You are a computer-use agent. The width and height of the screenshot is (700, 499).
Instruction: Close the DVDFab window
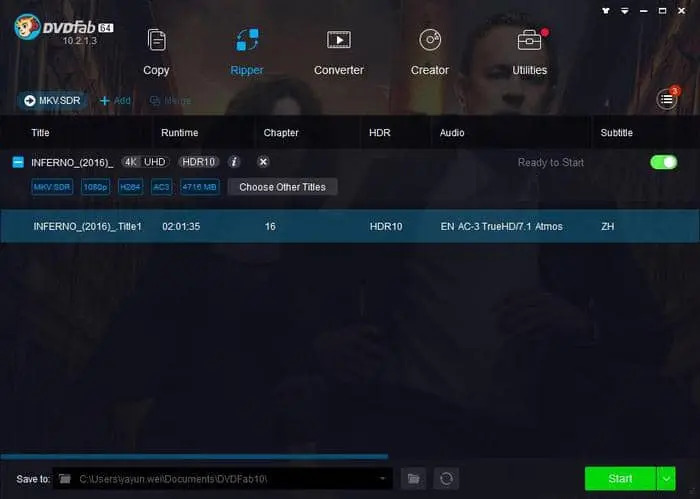[682, 11]
